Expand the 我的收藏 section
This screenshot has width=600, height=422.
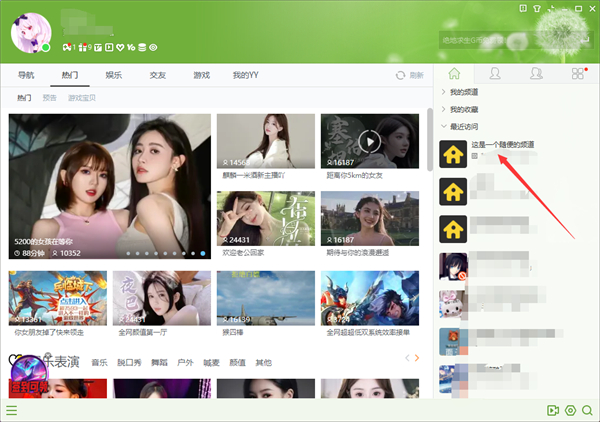(460, 109)
